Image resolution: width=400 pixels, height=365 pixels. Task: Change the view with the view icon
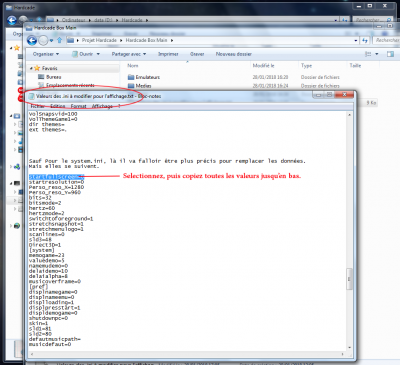coord(368,54)
